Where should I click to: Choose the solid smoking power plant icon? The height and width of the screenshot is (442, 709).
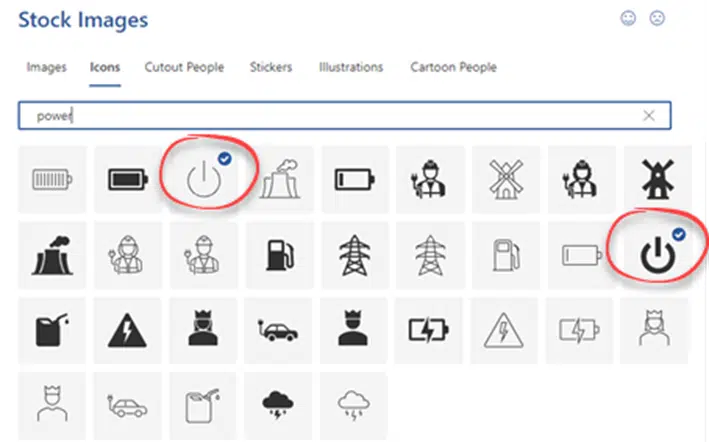52,255
